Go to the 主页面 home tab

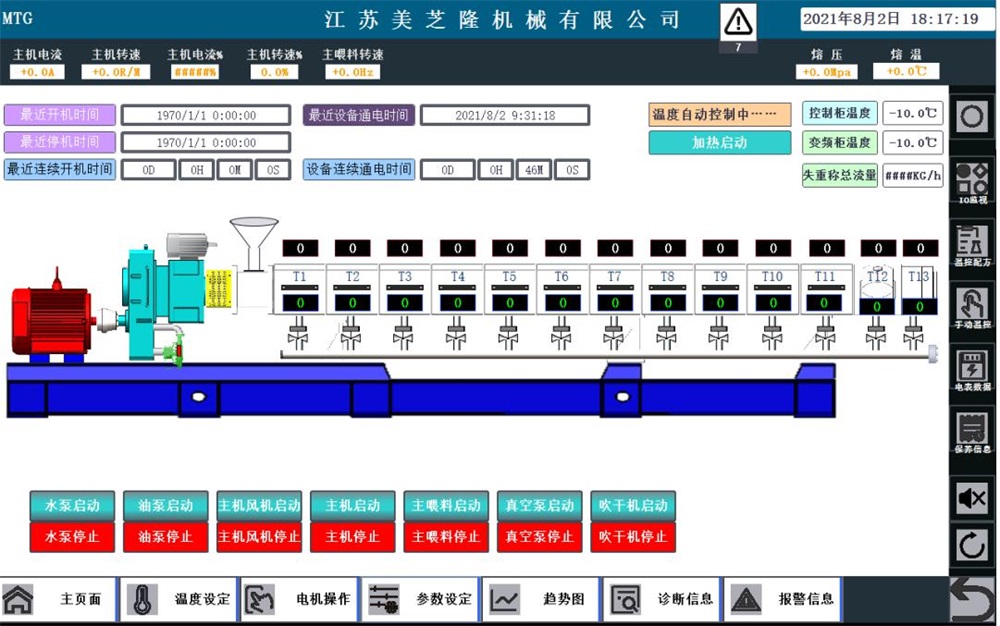tap(59, 599)
